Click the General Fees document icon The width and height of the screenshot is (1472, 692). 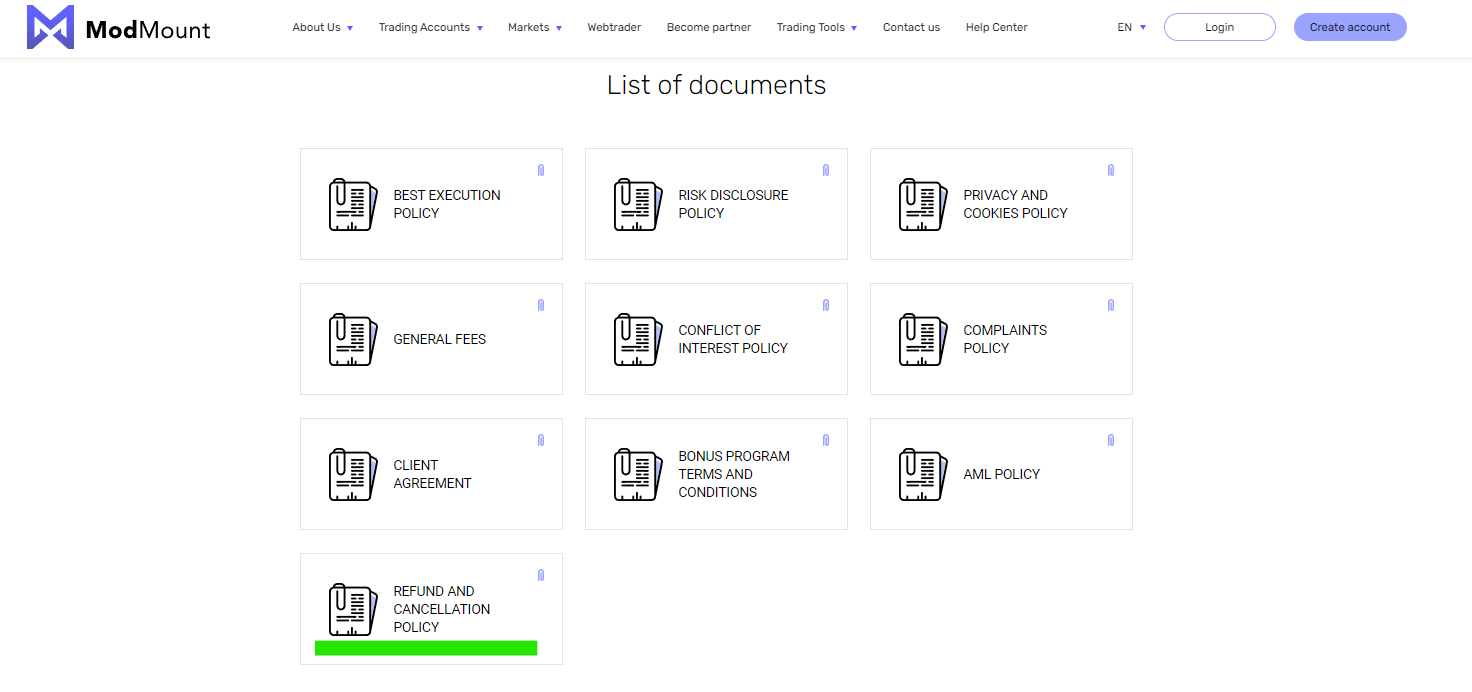tap(354, 339)
